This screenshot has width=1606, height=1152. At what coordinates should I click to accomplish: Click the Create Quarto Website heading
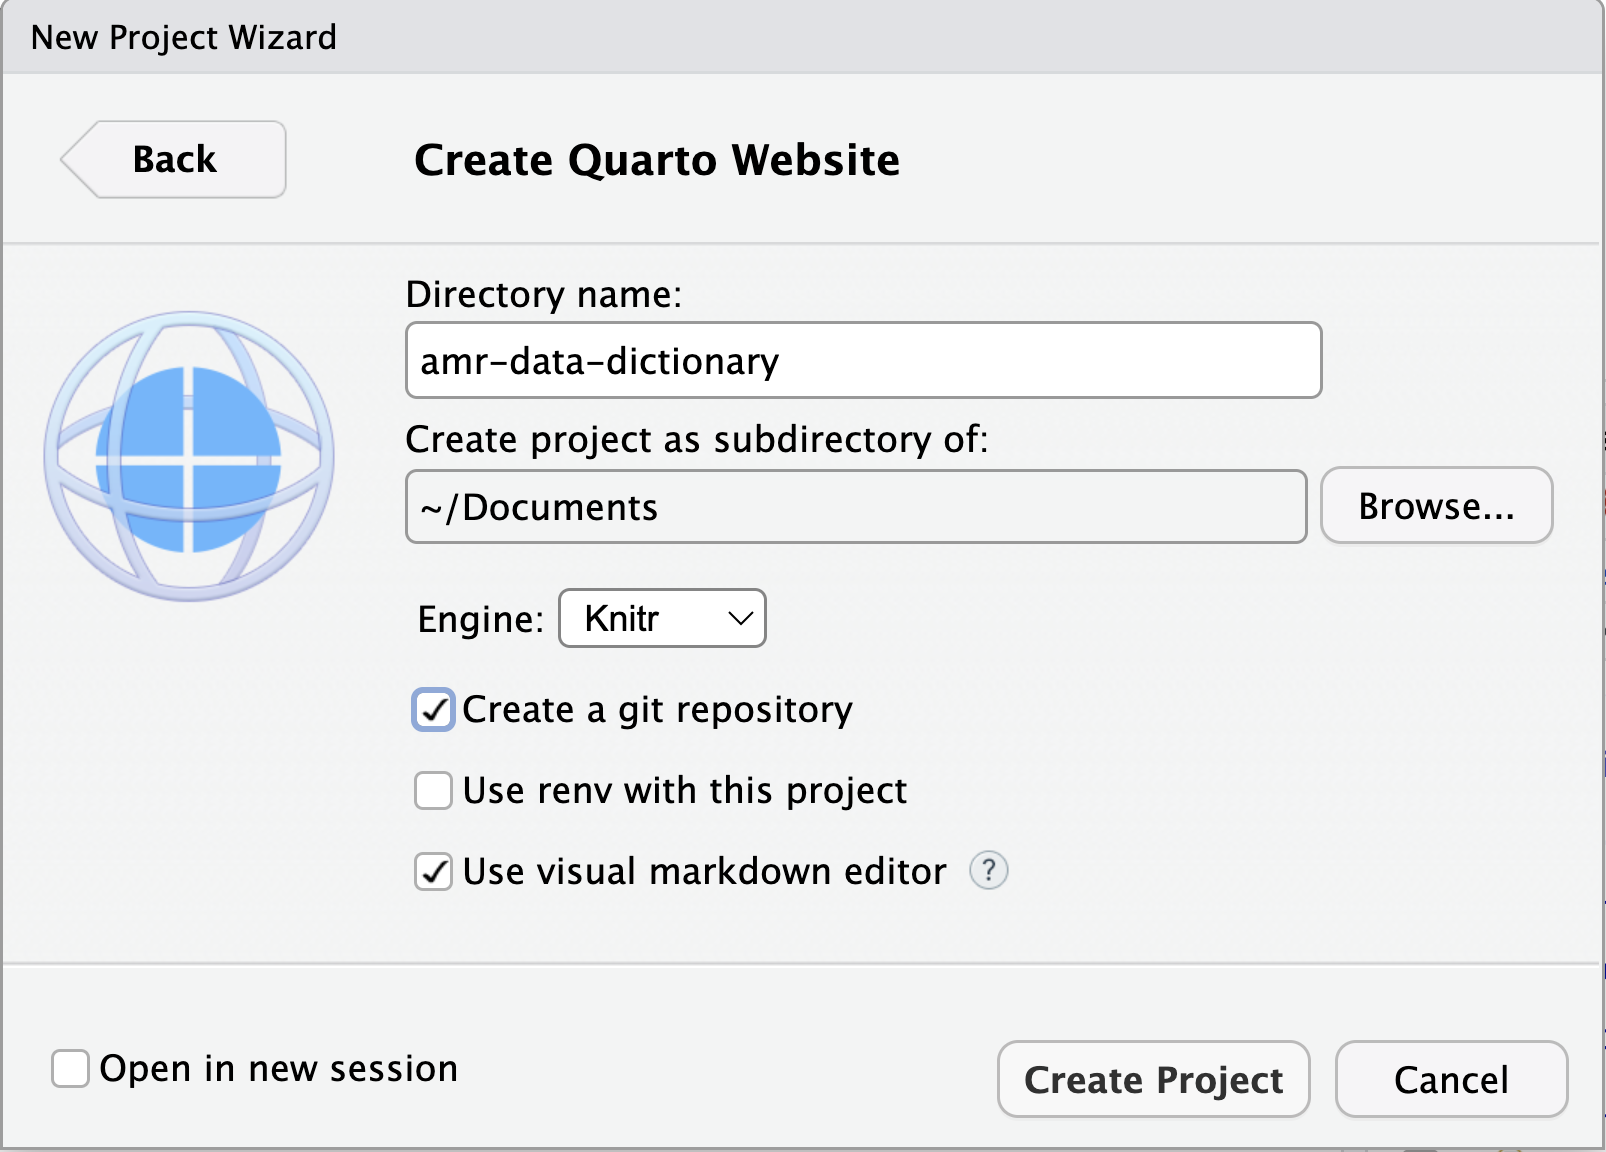tap(657, 160)
